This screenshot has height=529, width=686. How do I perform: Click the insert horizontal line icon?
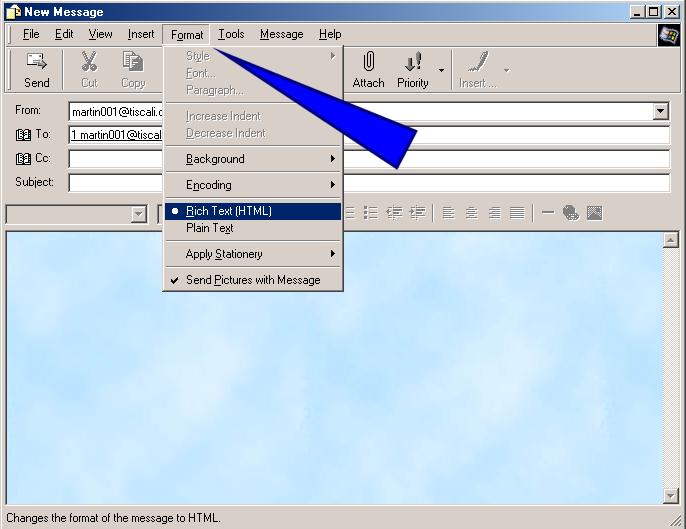click(548, 213)
